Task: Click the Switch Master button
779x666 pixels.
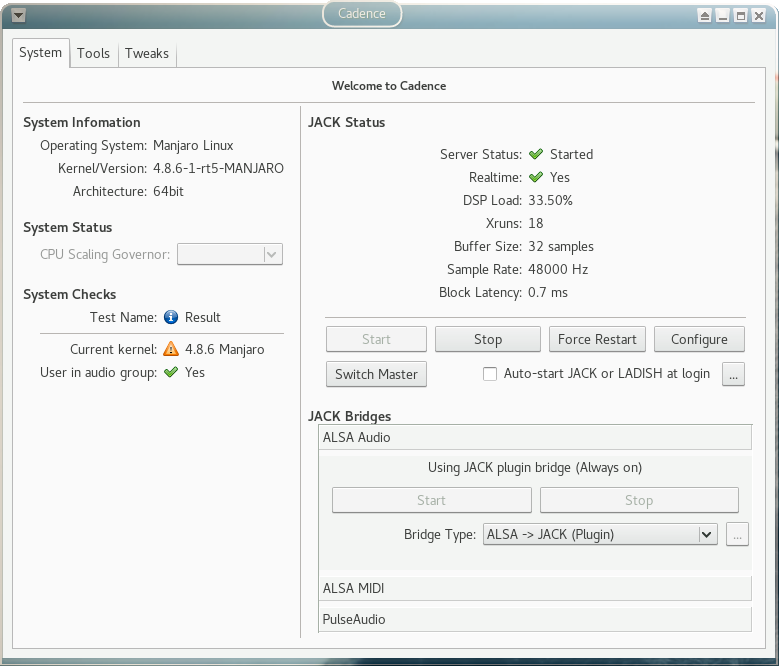Action: coord(376,374)
